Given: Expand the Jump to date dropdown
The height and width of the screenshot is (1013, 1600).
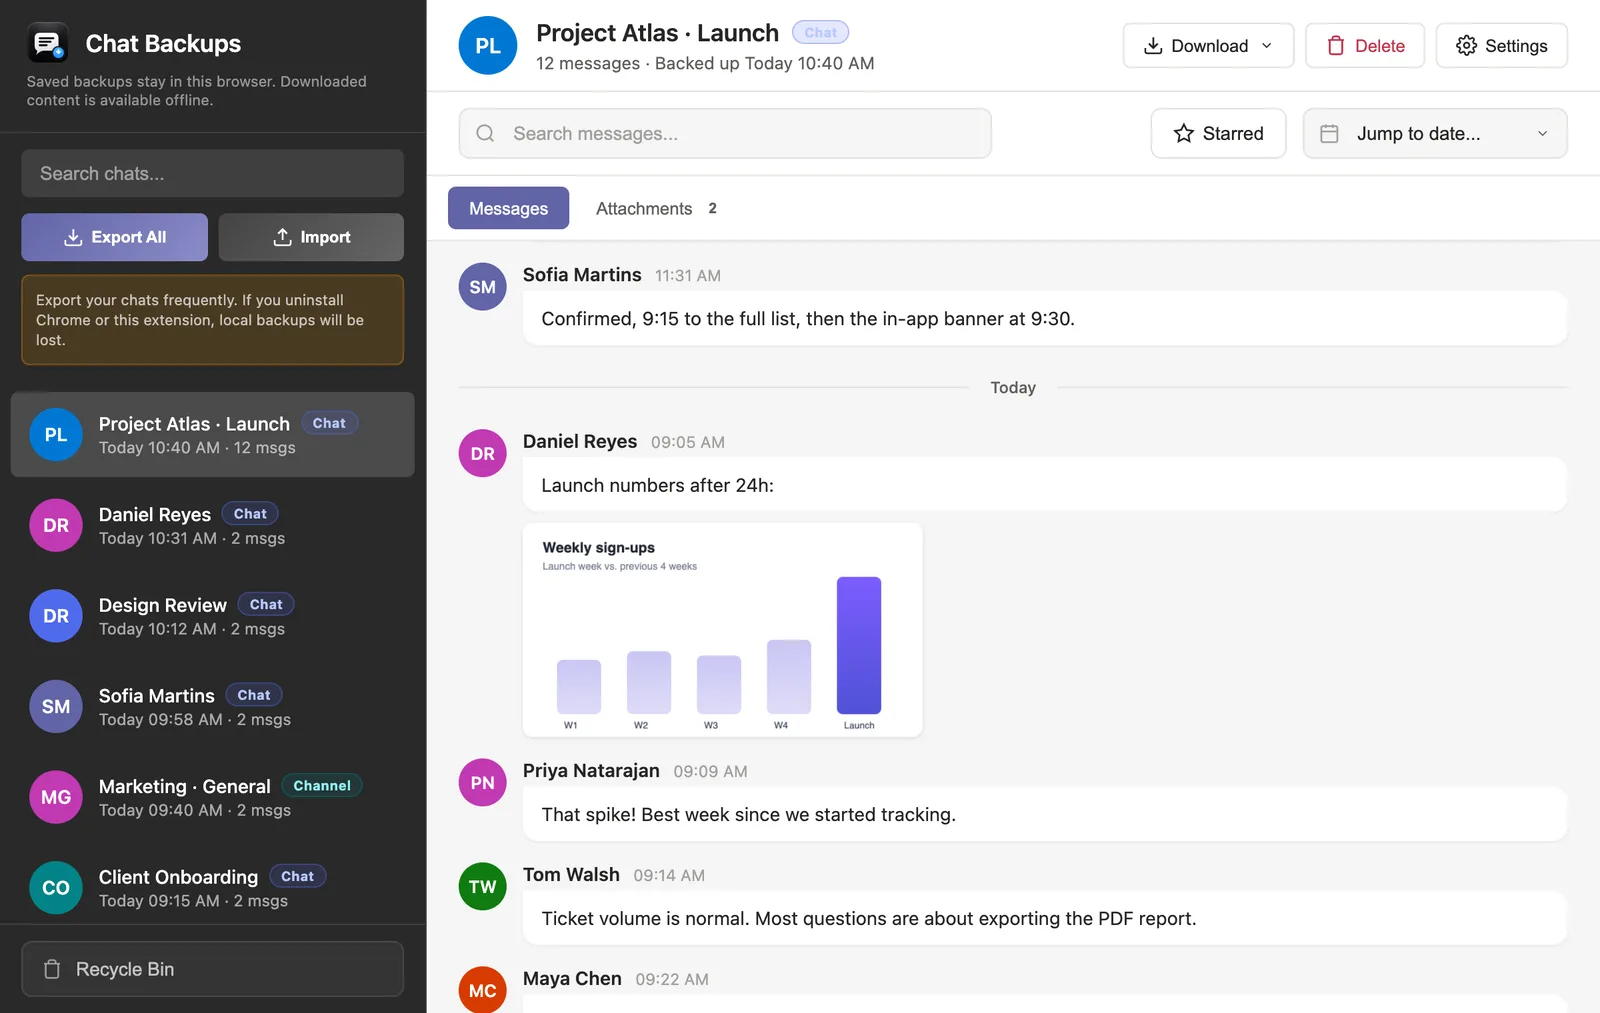Looking at the screenshot, I should [x=1435, y=133].
